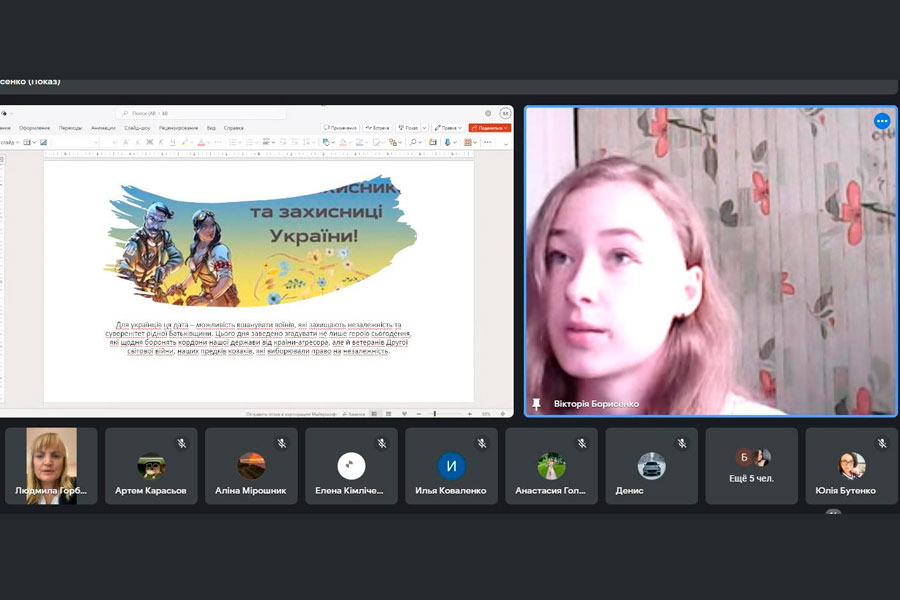900x600 pixels.
Task: Expand the Показ presentation dropdown arrow
Action: click(424, 128)
